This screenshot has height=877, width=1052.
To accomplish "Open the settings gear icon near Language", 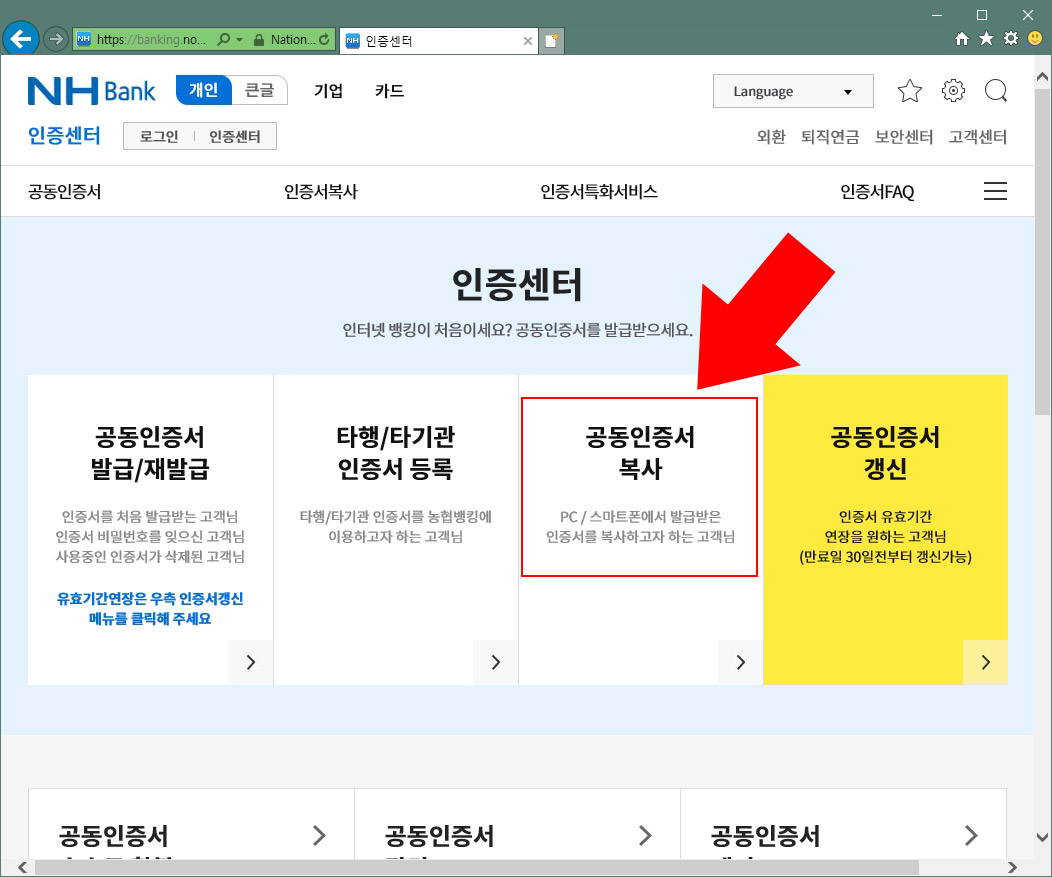I will coord(953,91).
